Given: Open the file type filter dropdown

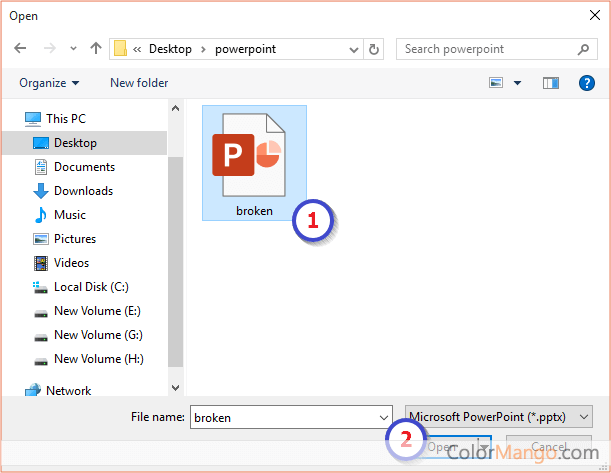Looking at the screenshot, I should pos(498,416).
